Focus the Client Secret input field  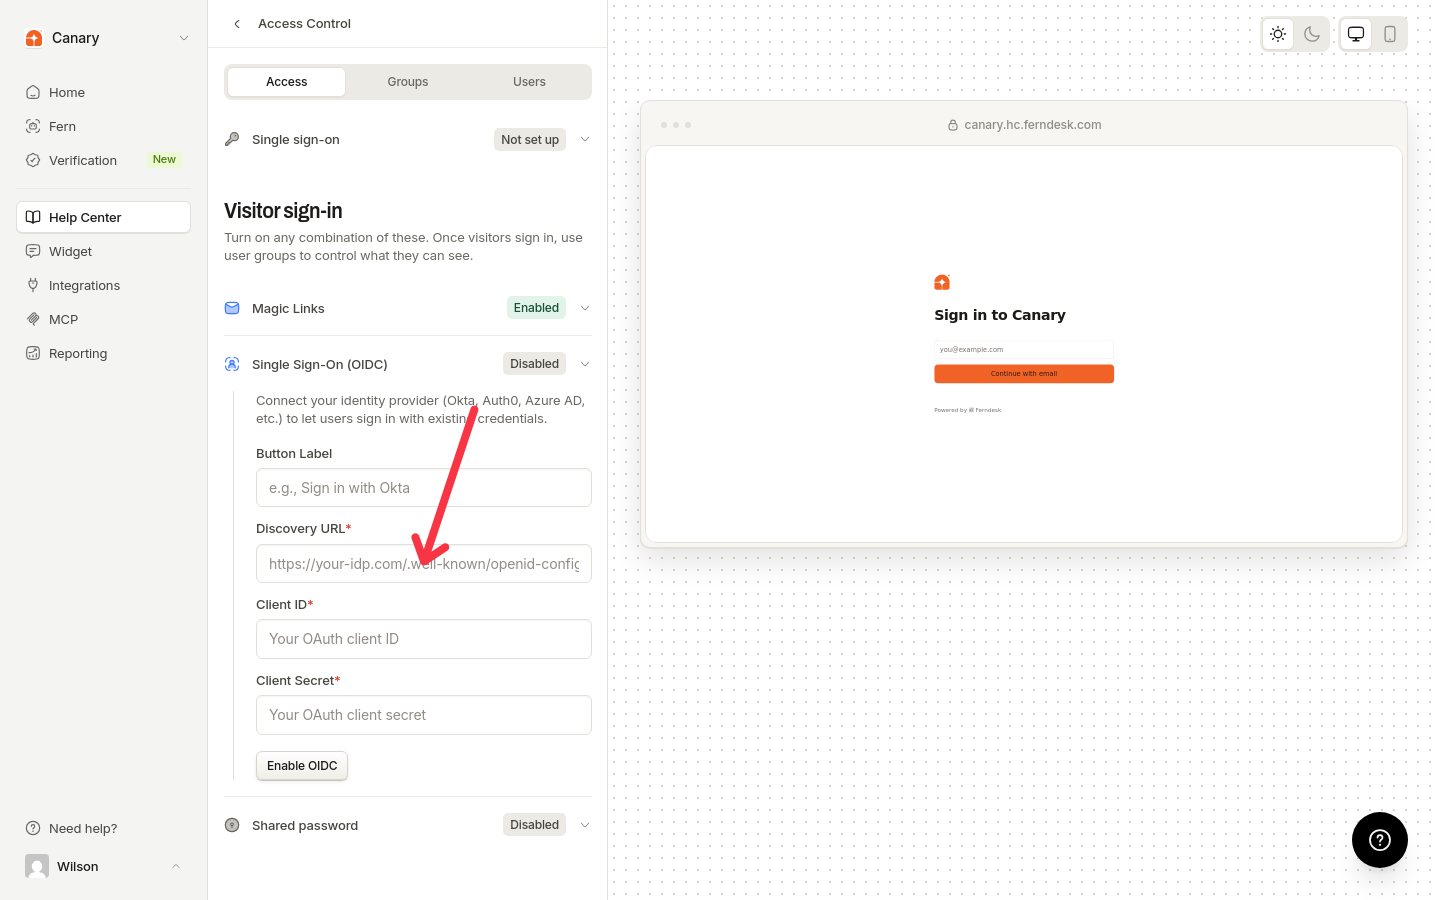coord(424,715)
